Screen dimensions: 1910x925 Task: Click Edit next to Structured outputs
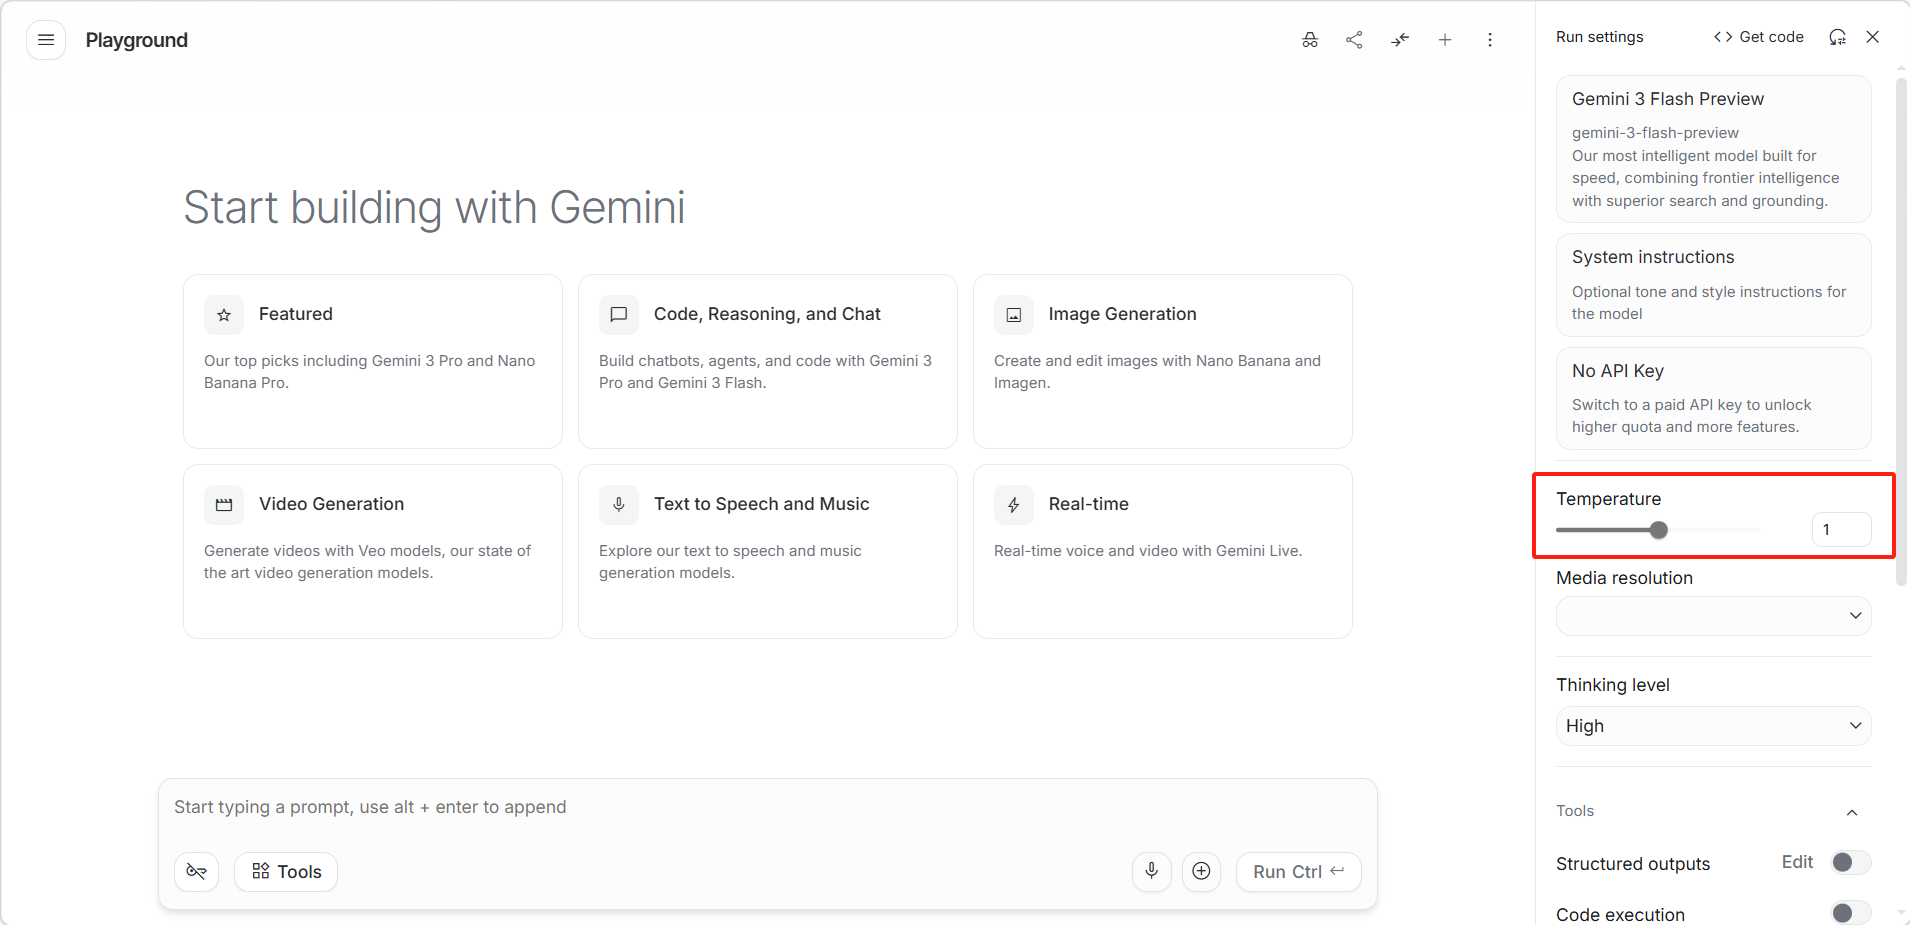pos(1797,862)
